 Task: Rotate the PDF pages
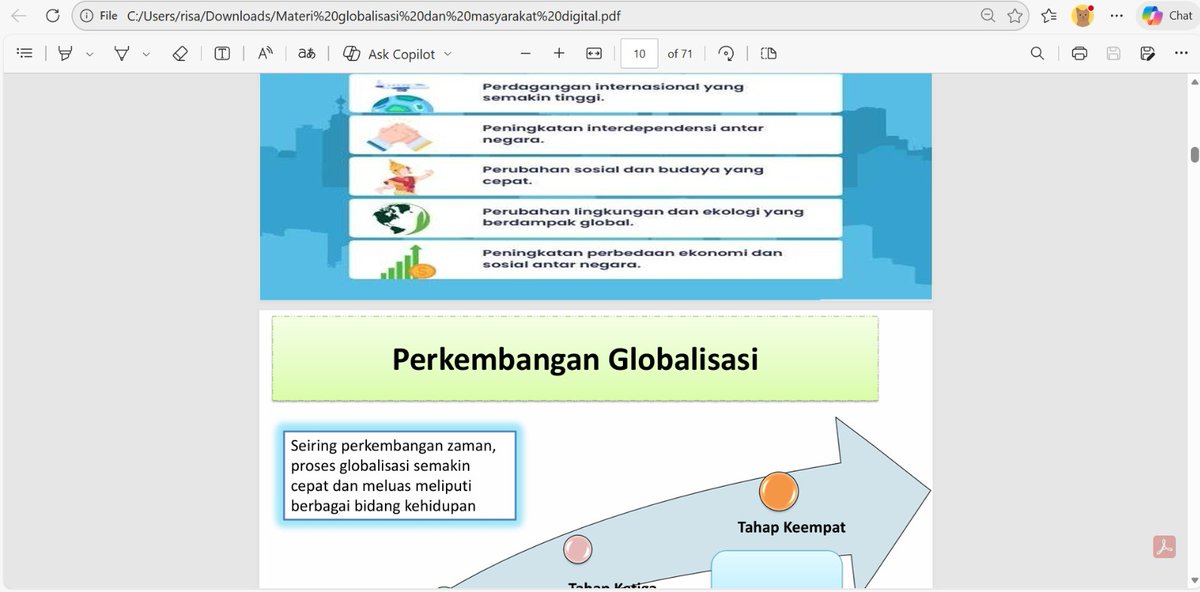tap(726, 53)
